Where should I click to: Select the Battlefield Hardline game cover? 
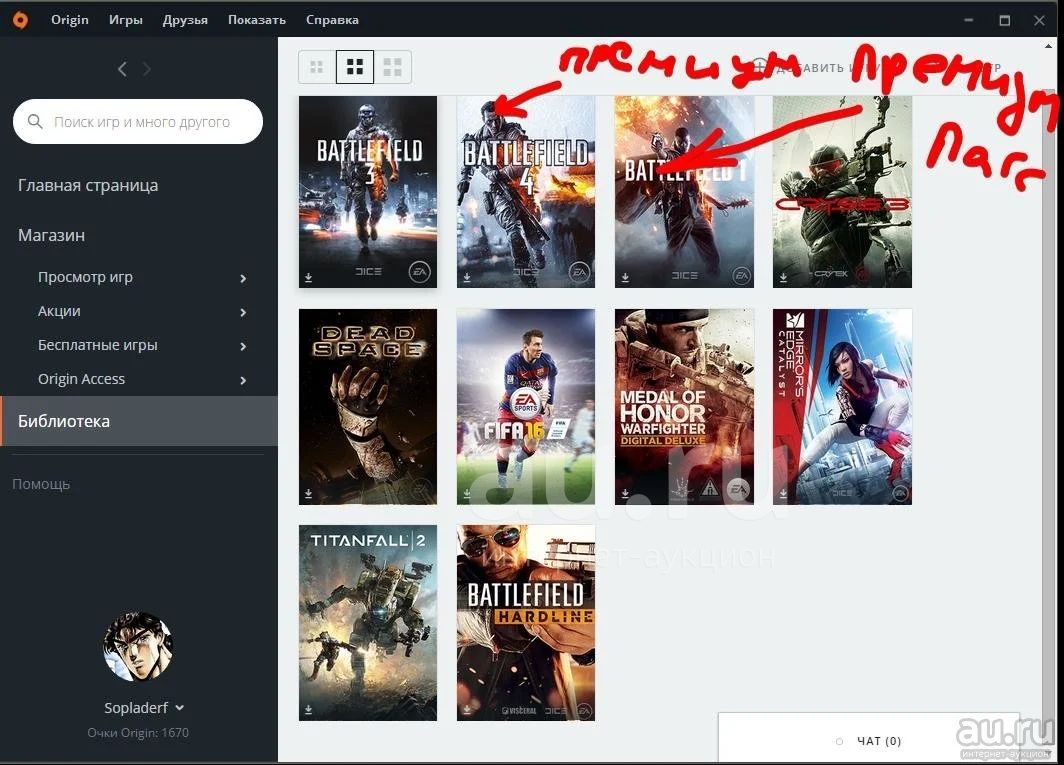(526, 622)
